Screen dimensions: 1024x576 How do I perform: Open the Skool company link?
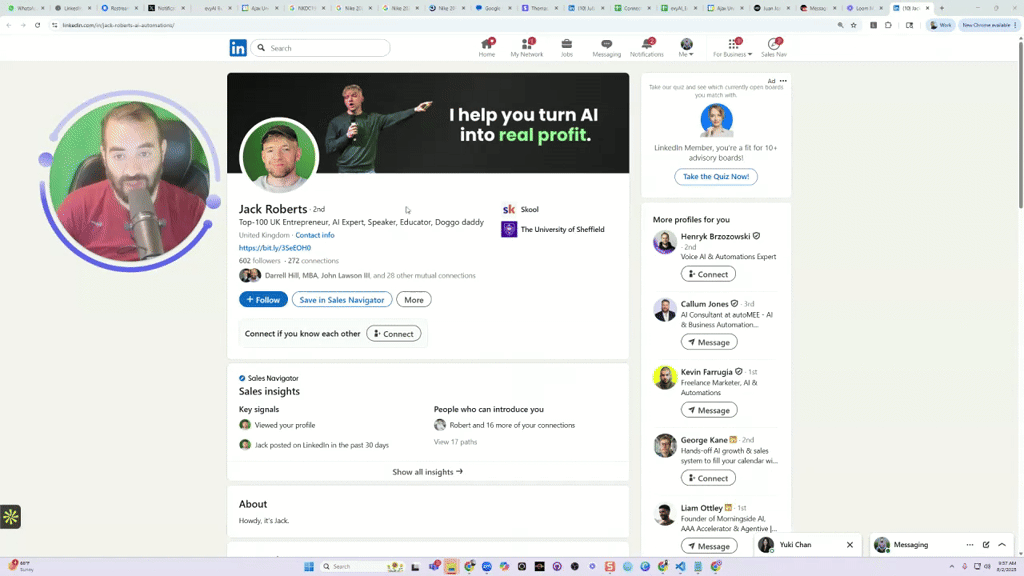pyautogui.click(x=530, y=210)
